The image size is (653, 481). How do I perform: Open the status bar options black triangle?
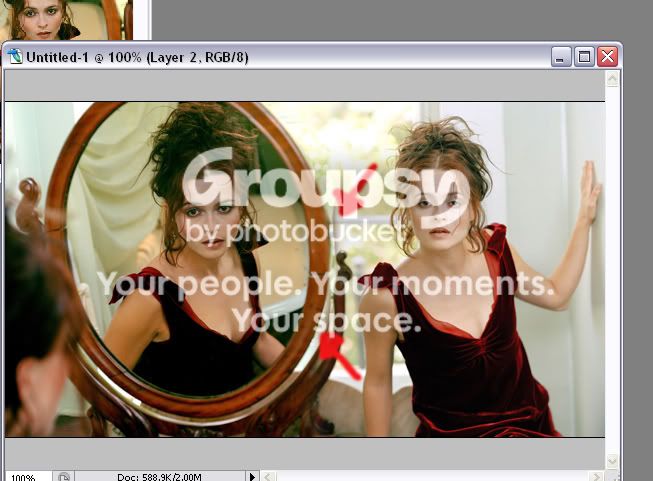pos(252,476)
